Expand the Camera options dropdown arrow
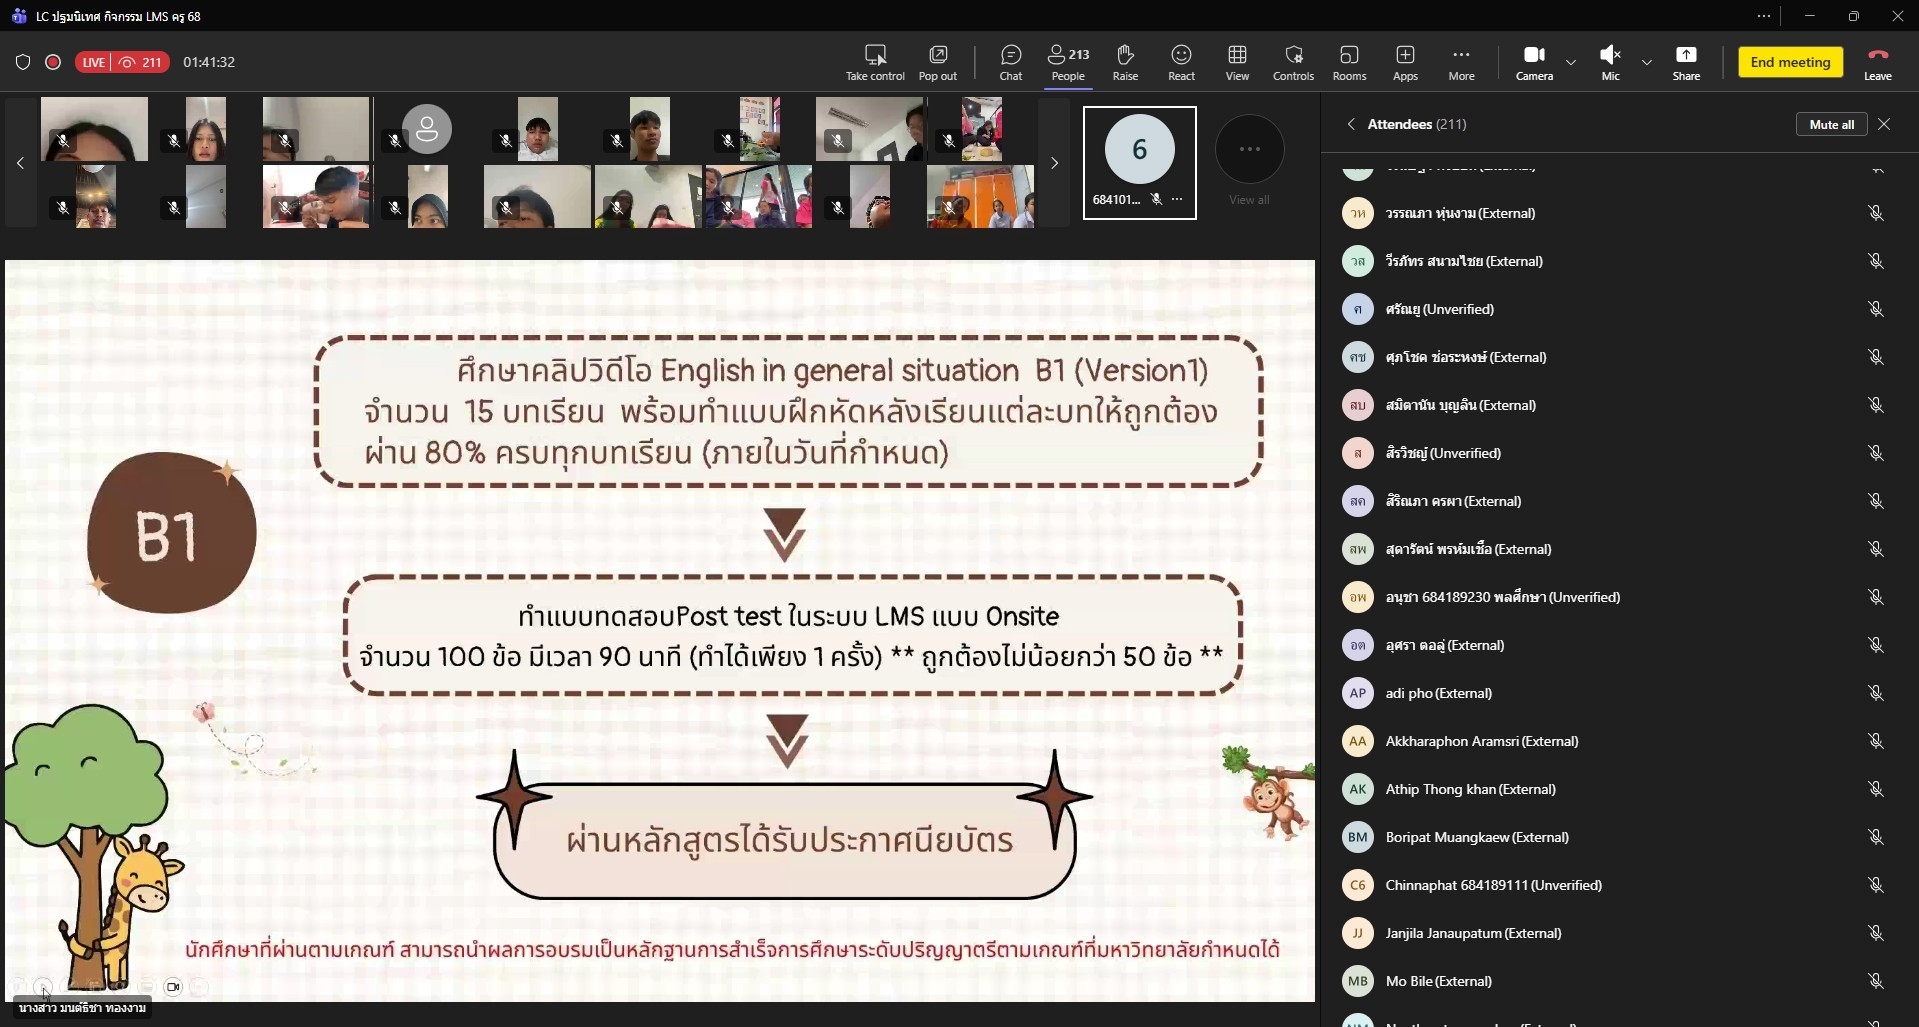Viewport: 1919px width, 1027px height. coord(1571,62)
